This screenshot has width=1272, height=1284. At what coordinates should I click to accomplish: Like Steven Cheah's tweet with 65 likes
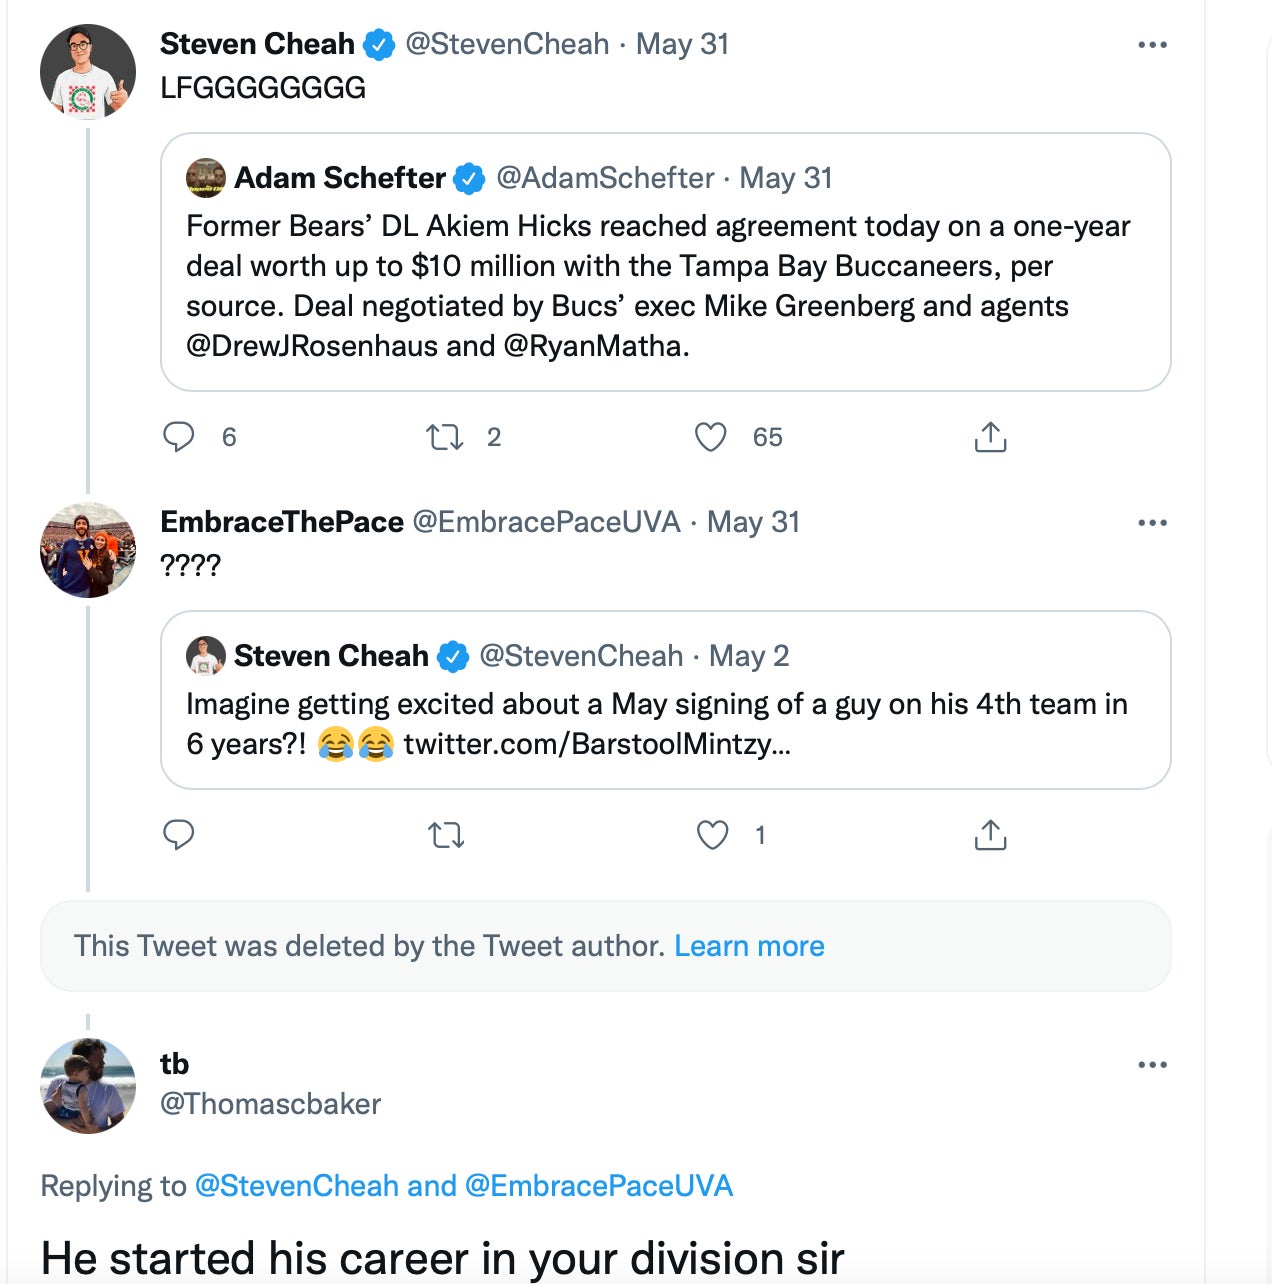[x=711, y=437]
